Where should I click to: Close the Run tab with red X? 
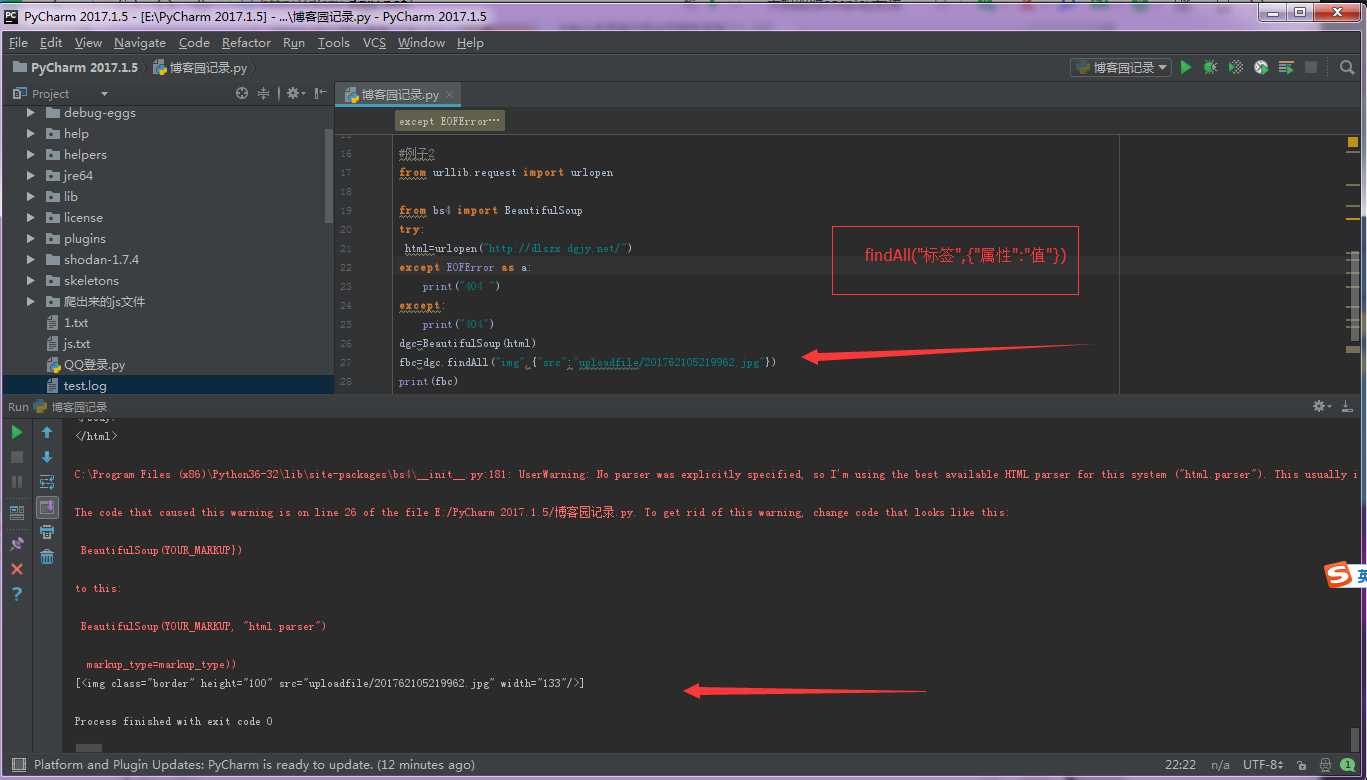click(x=17, y=568)
